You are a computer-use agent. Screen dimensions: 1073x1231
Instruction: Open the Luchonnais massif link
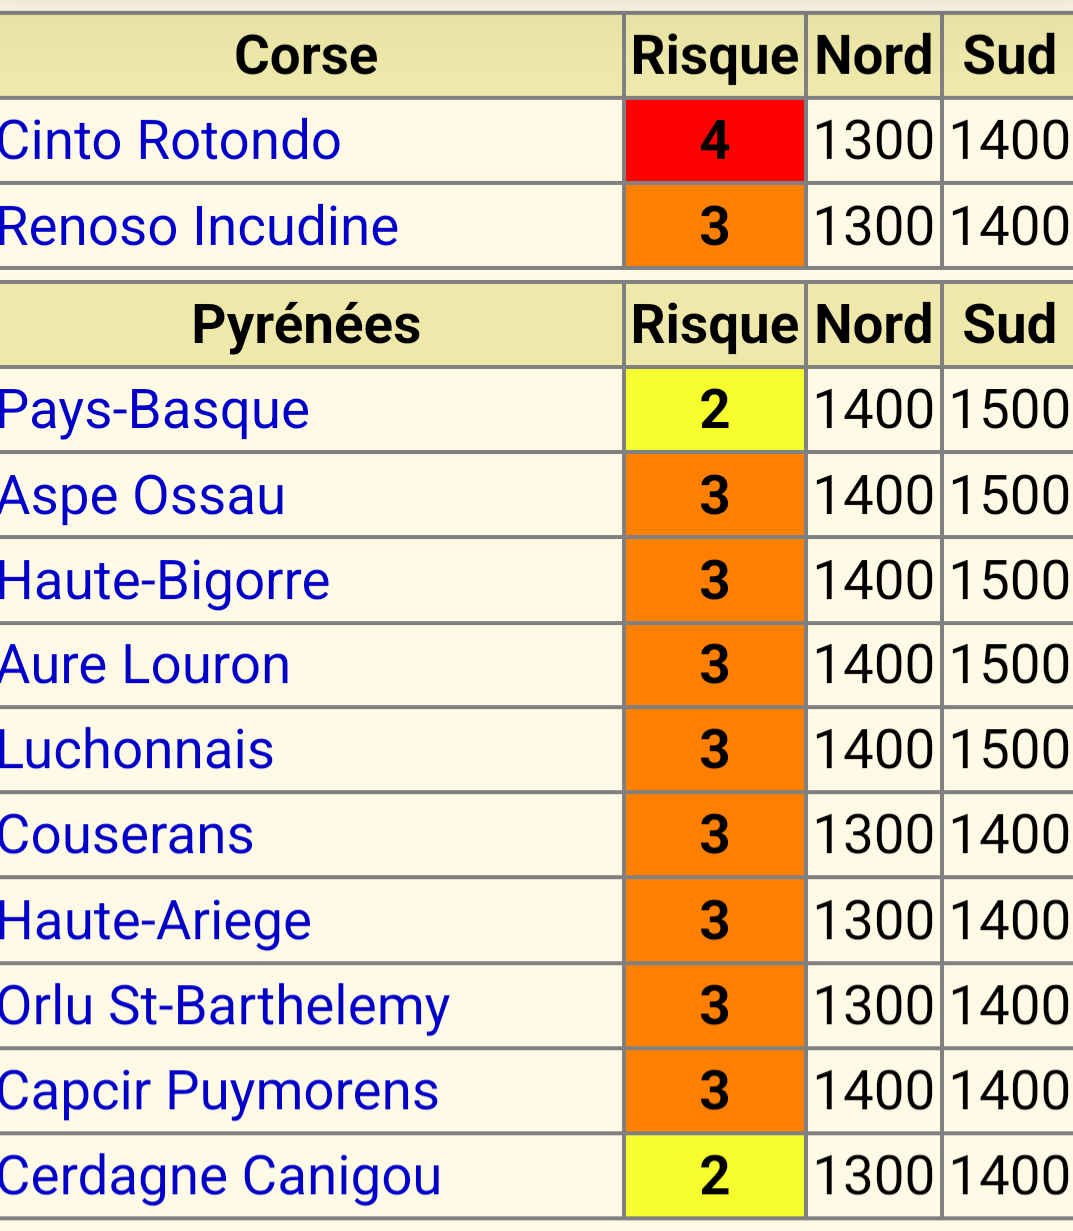pyautogui.click(x=137, y=751)
